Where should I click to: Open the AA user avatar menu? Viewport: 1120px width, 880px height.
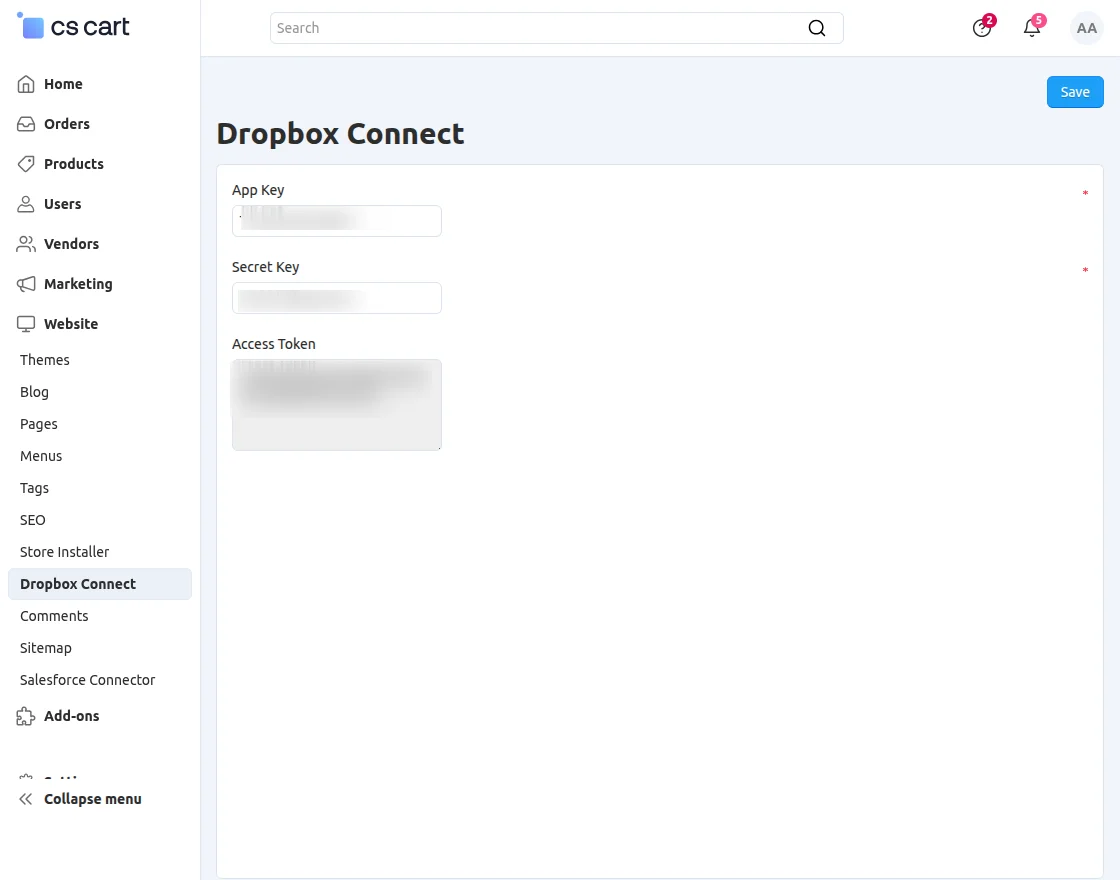(1086, 28)
